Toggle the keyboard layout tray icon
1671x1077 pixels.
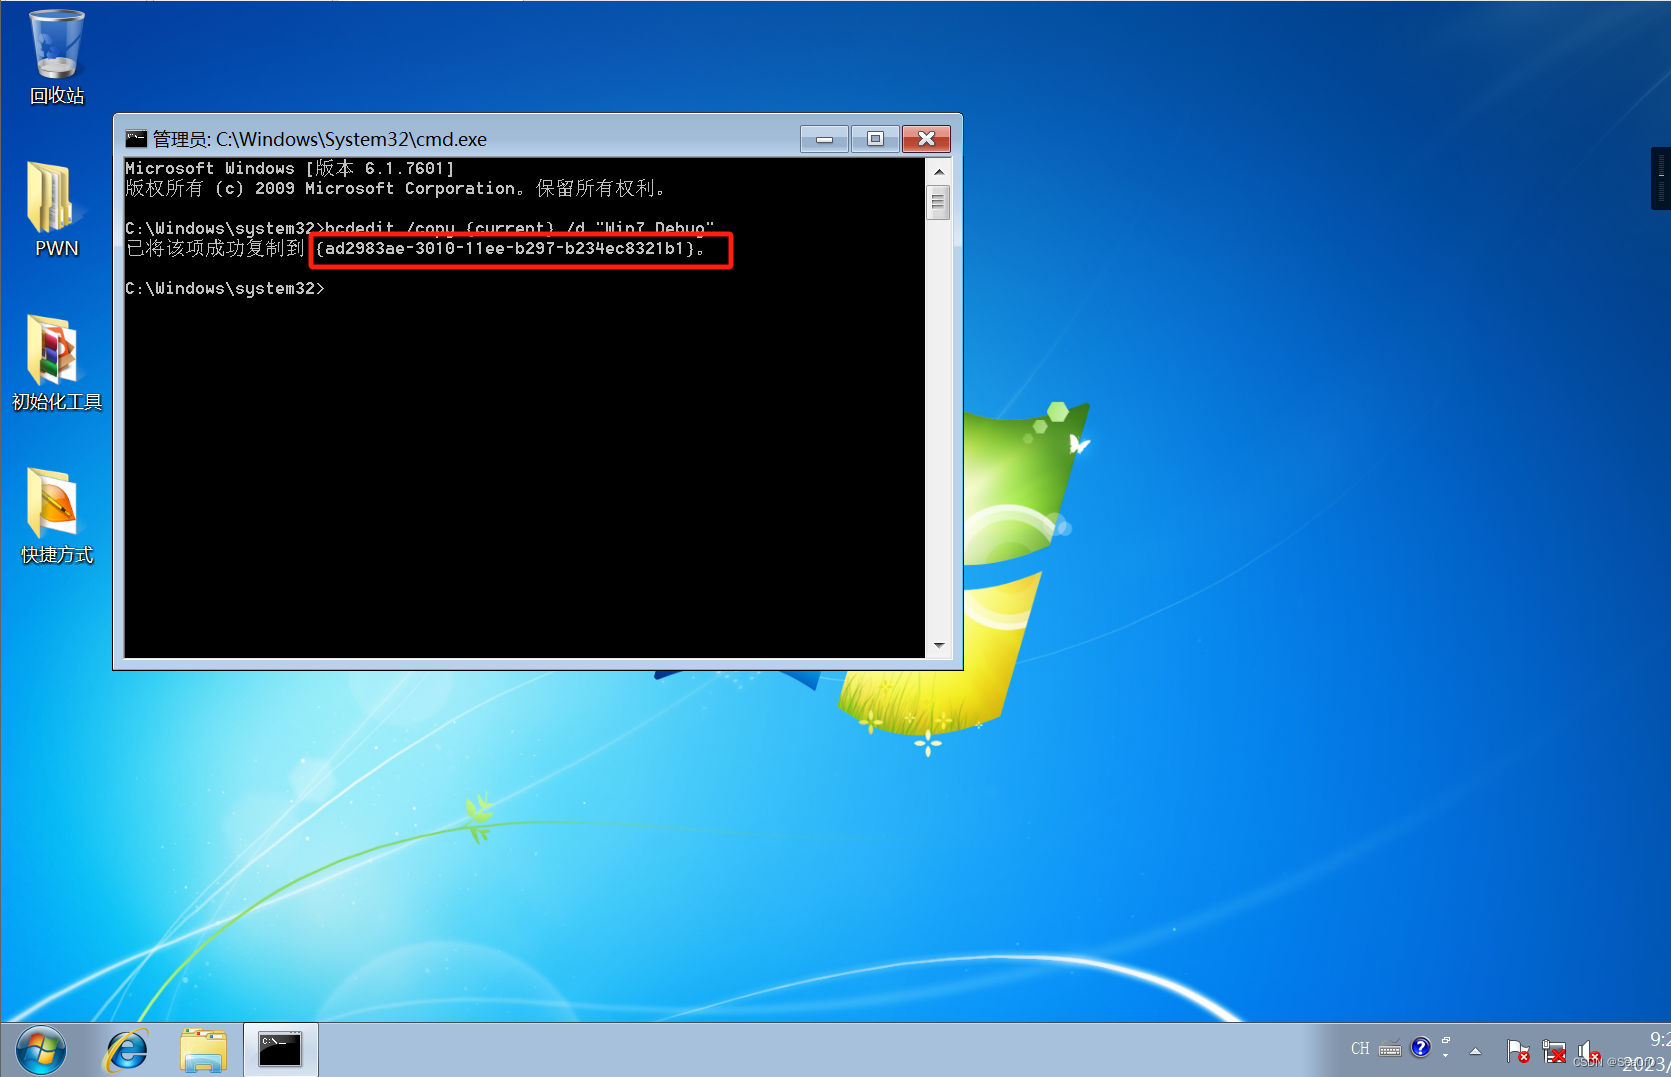pos(1390,1048)
